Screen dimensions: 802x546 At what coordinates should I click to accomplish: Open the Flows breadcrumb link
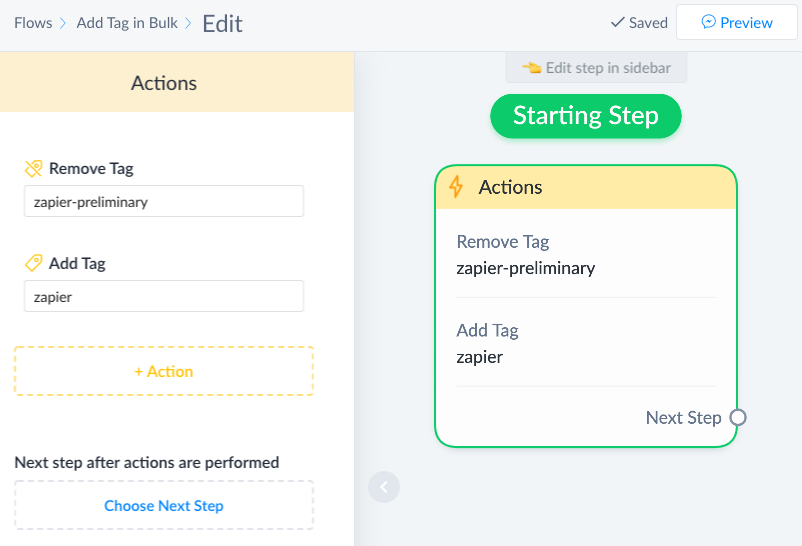[x=33, y=22]
